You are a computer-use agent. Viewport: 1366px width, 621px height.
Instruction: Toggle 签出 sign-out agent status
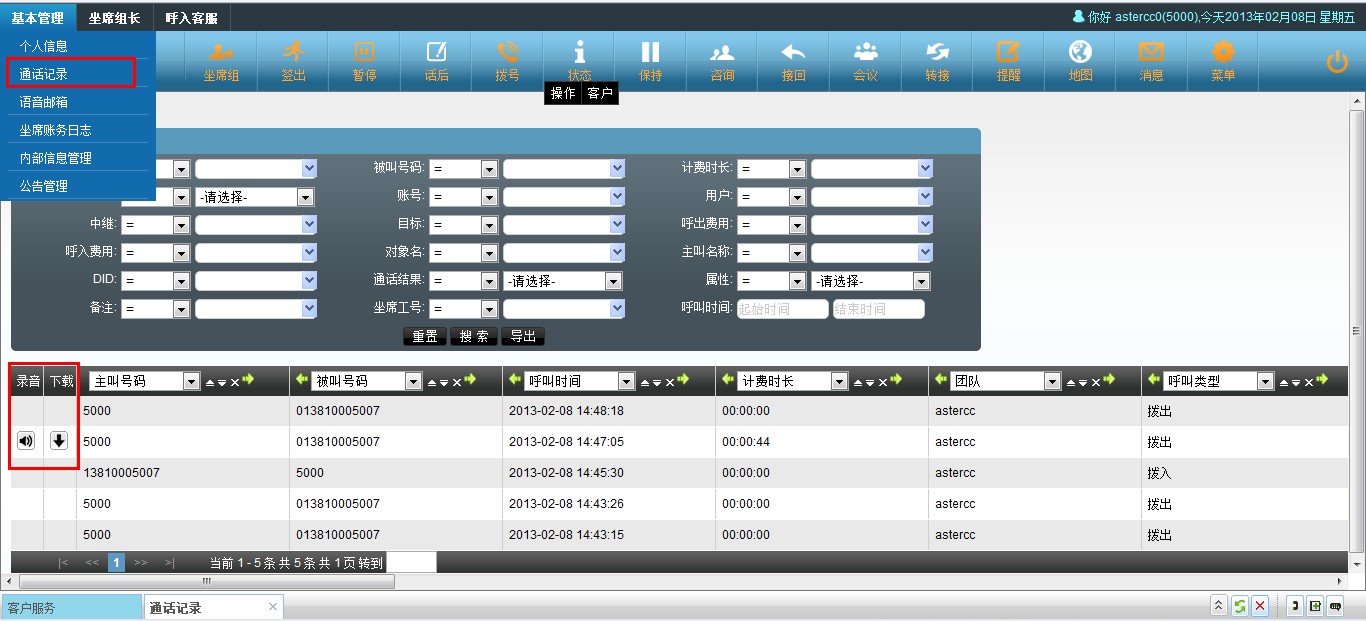tap(293, 61)
